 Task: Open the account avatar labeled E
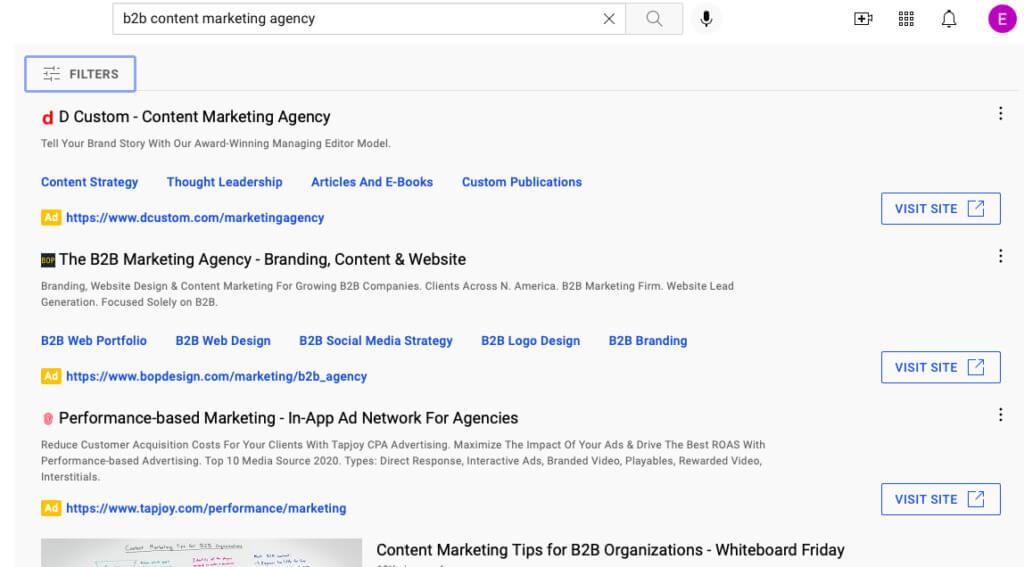click(x=1002, y=19)
